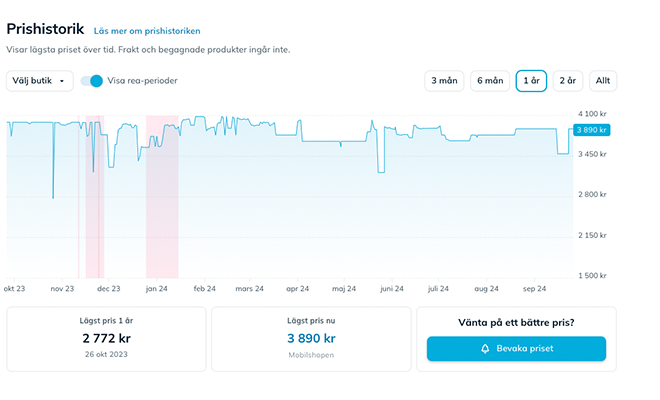Open the 'Välj butik' store dropdown
This screenshot has width=660, height=400.
tap(40, 80)
